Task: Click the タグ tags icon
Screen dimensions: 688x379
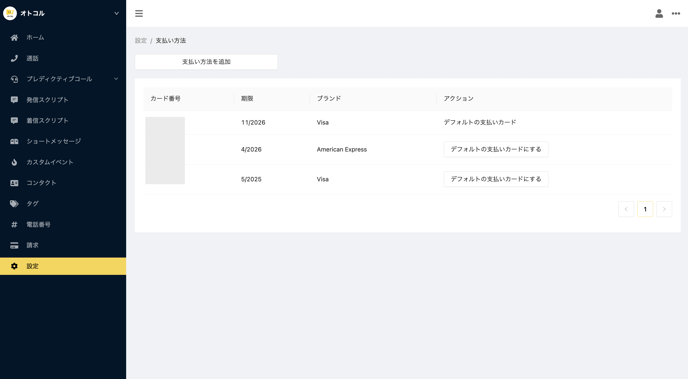Action: (x=14, y=204)
